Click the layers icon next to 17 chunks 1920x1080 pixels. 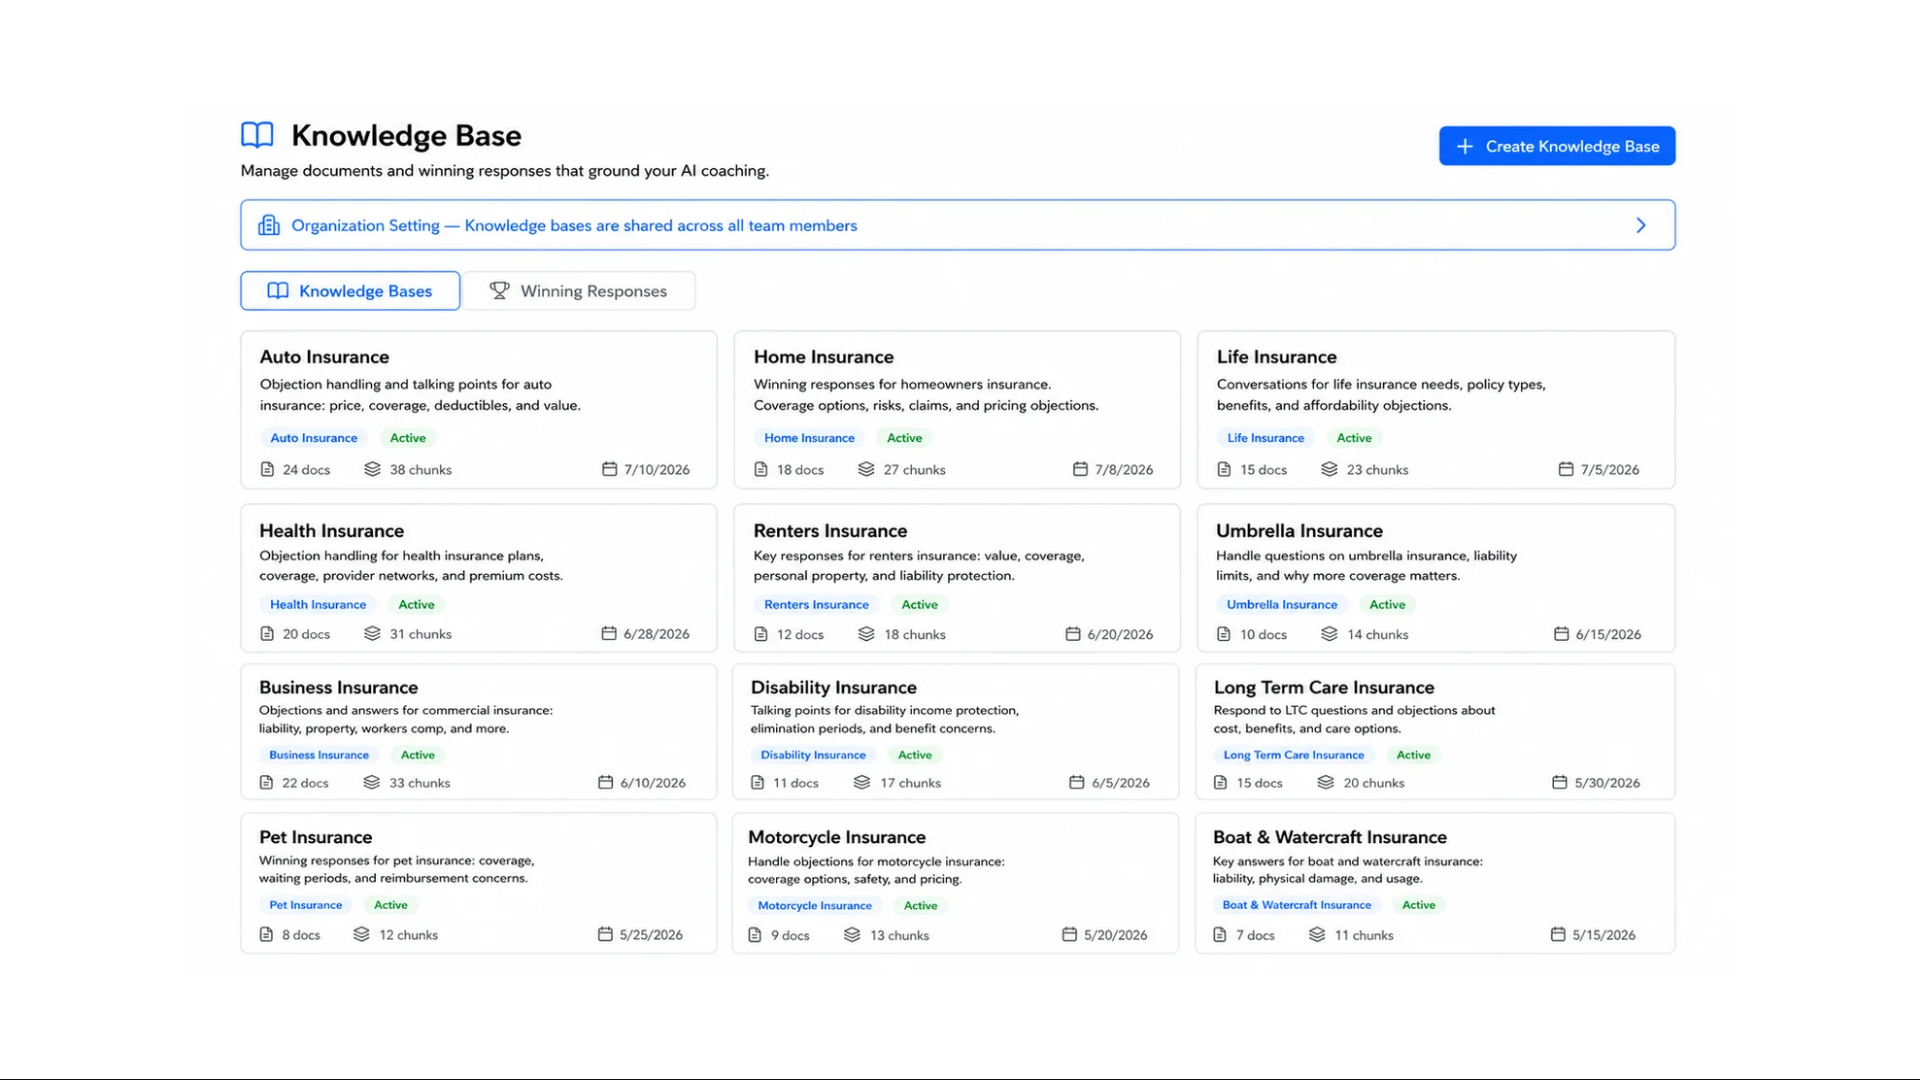[x=862, y=782]
